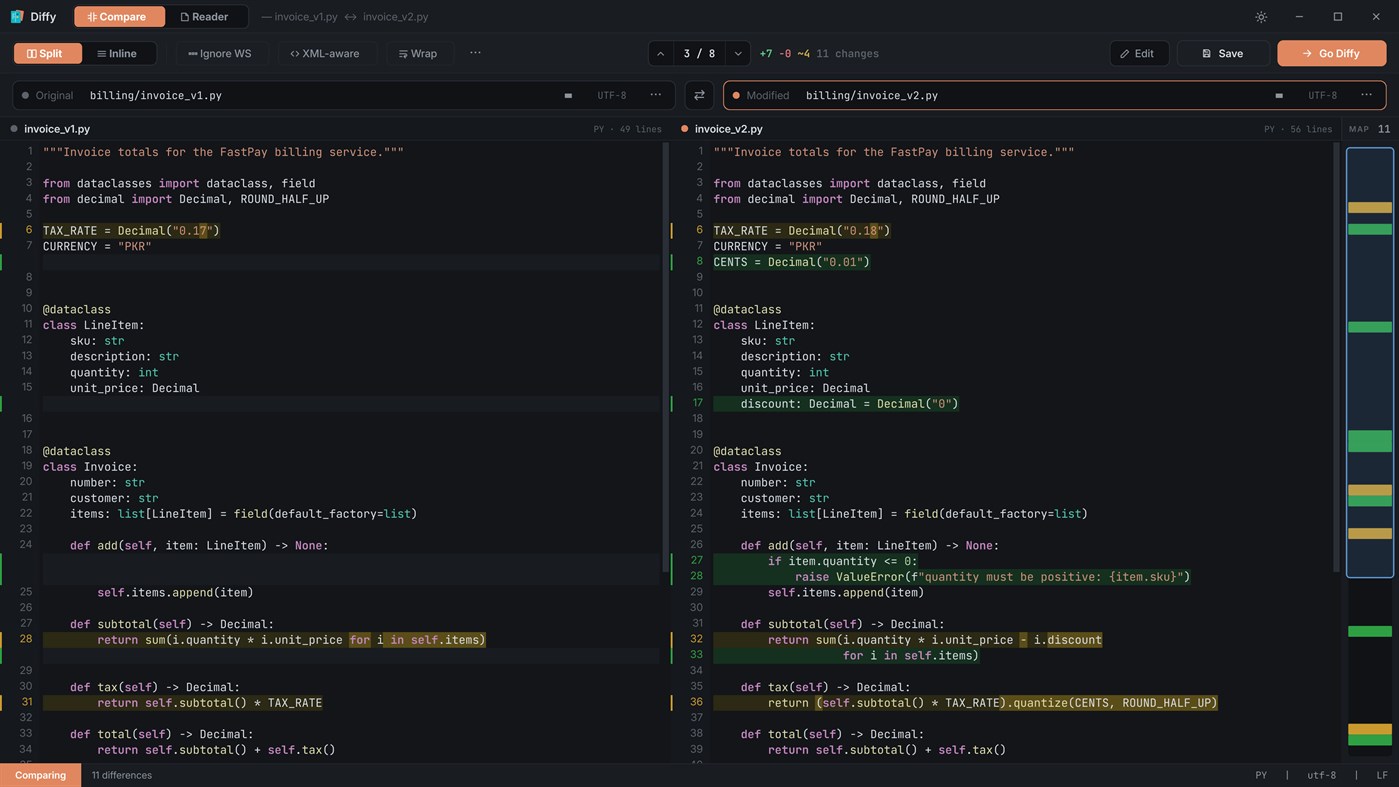Open the Original file browse folder icon
The width and height of the screenshot is (1399, 787).
[x=568, y=95]
